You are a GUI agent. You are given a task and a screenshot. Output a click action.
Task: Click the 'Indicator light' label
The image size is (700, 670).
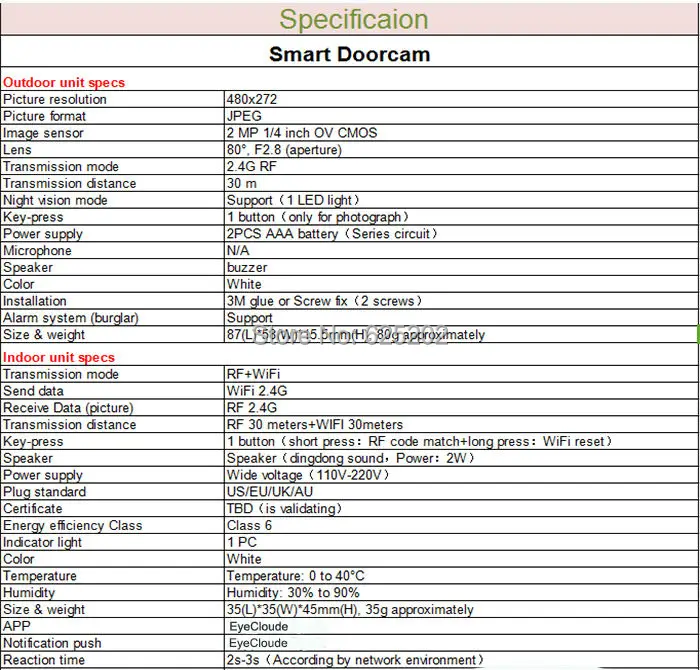42,542
